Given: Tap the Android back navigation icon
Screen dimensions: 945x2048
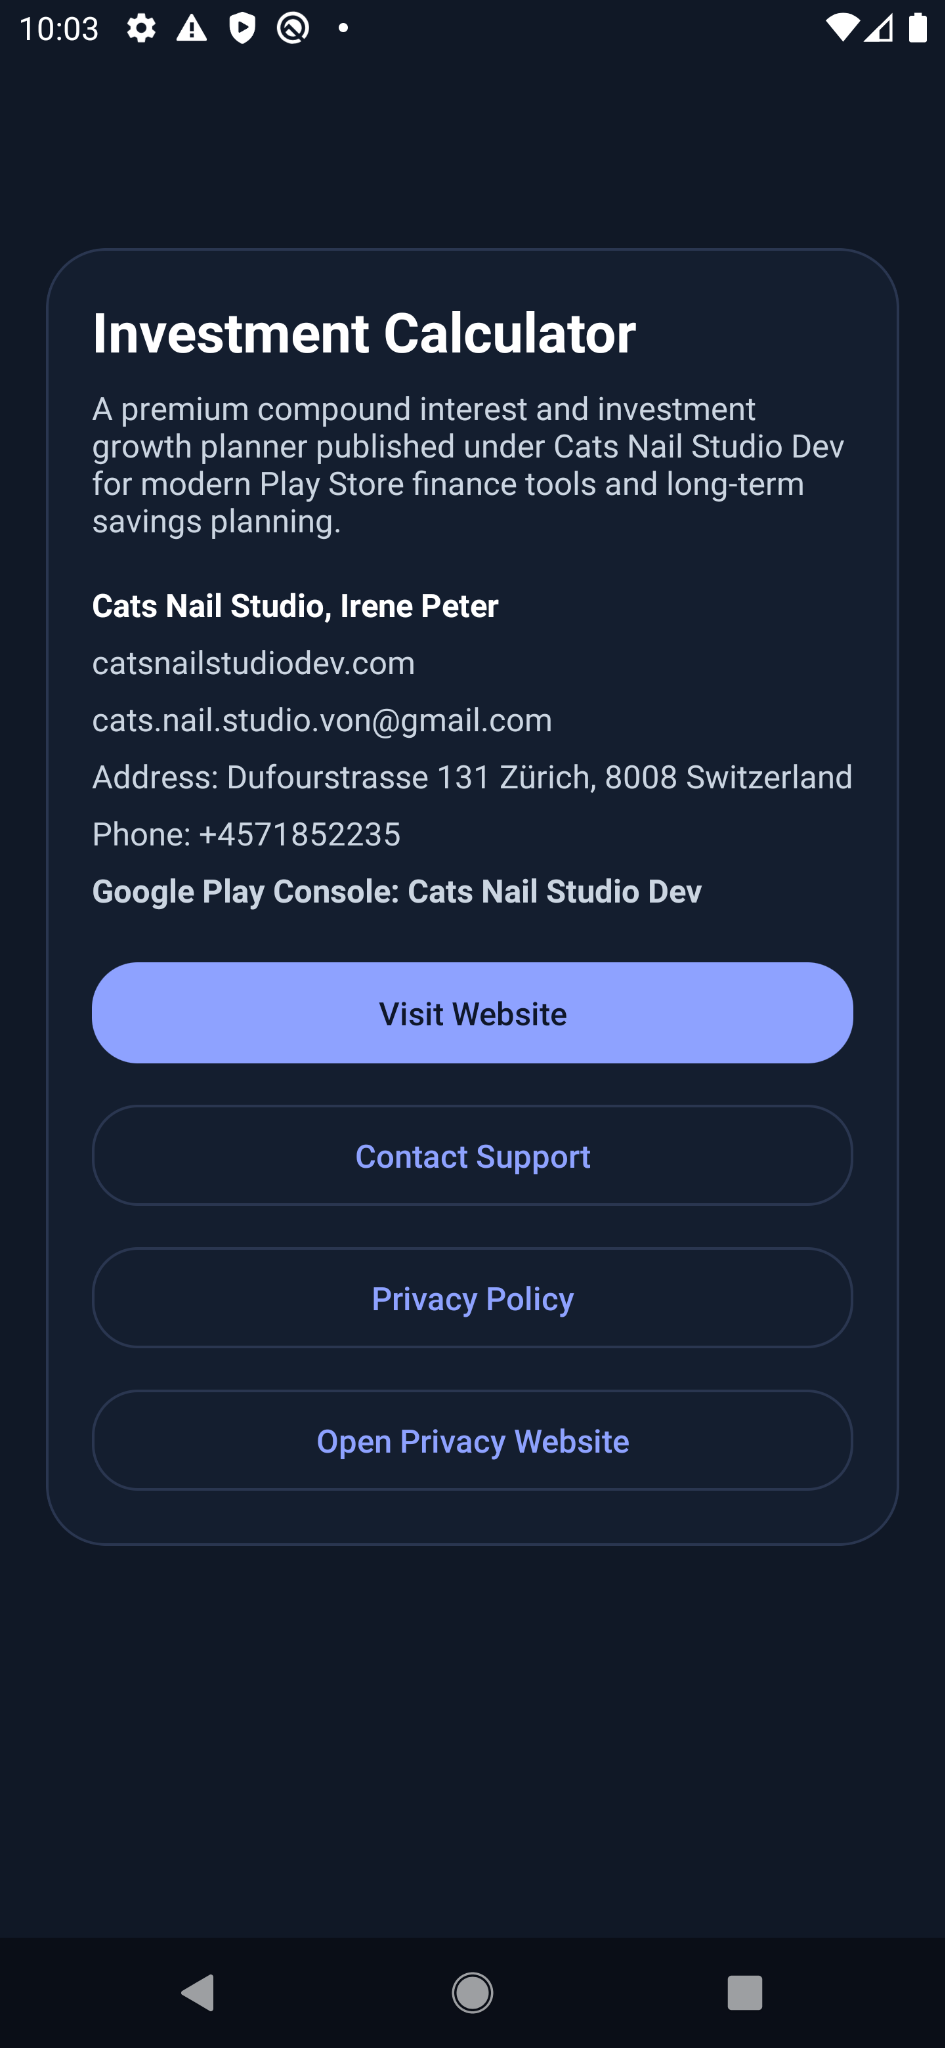Looking at the screenshot, I should [197, 1993].
